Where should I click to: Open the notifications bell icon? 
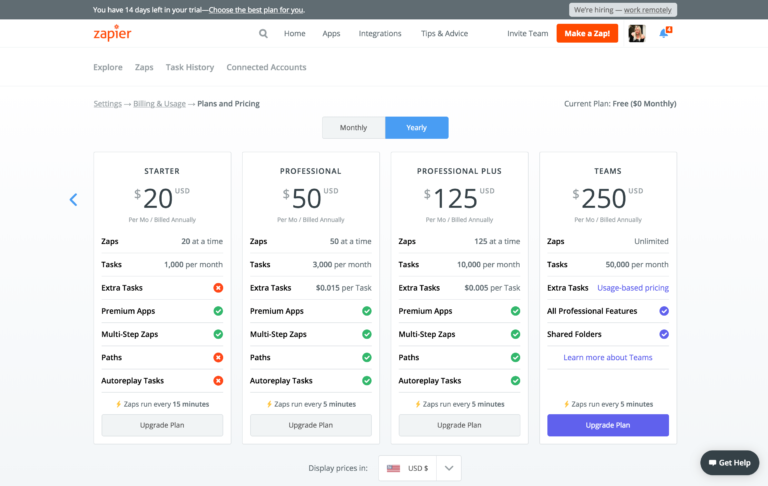click(x=665, y=32)
